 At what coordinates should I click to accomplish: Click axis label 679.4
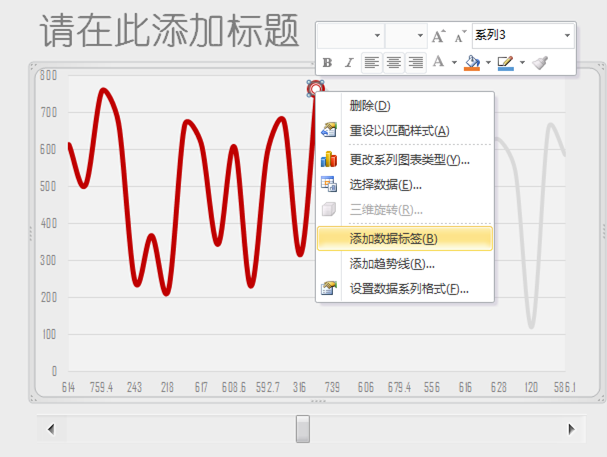[399, 387]
